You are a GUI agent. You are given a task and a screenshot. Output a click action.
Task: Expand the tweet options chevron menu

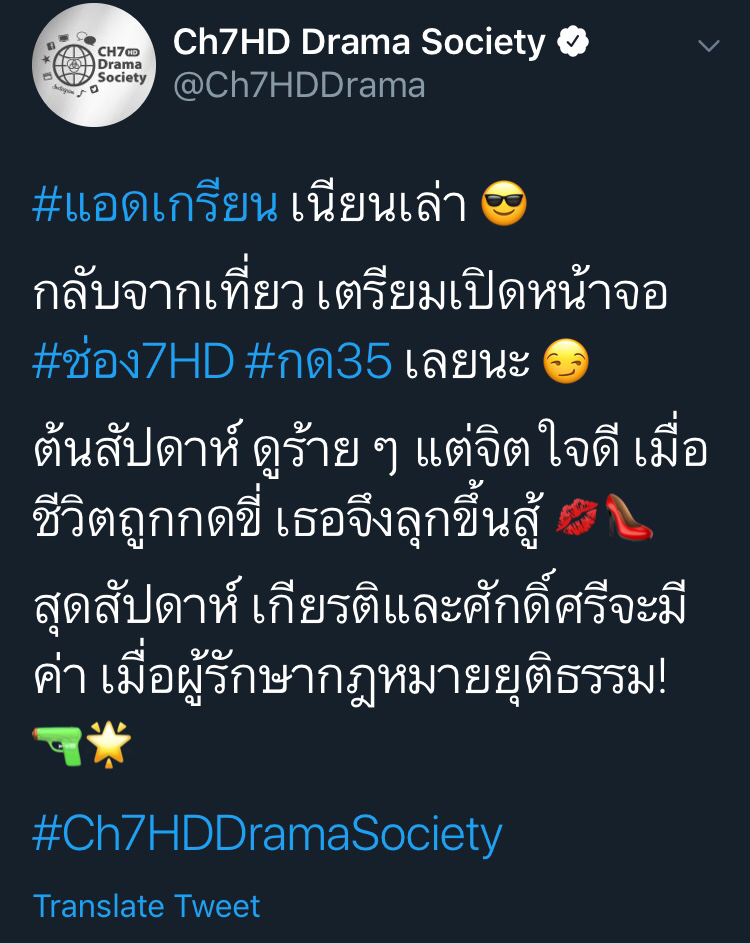click(709, 45)
